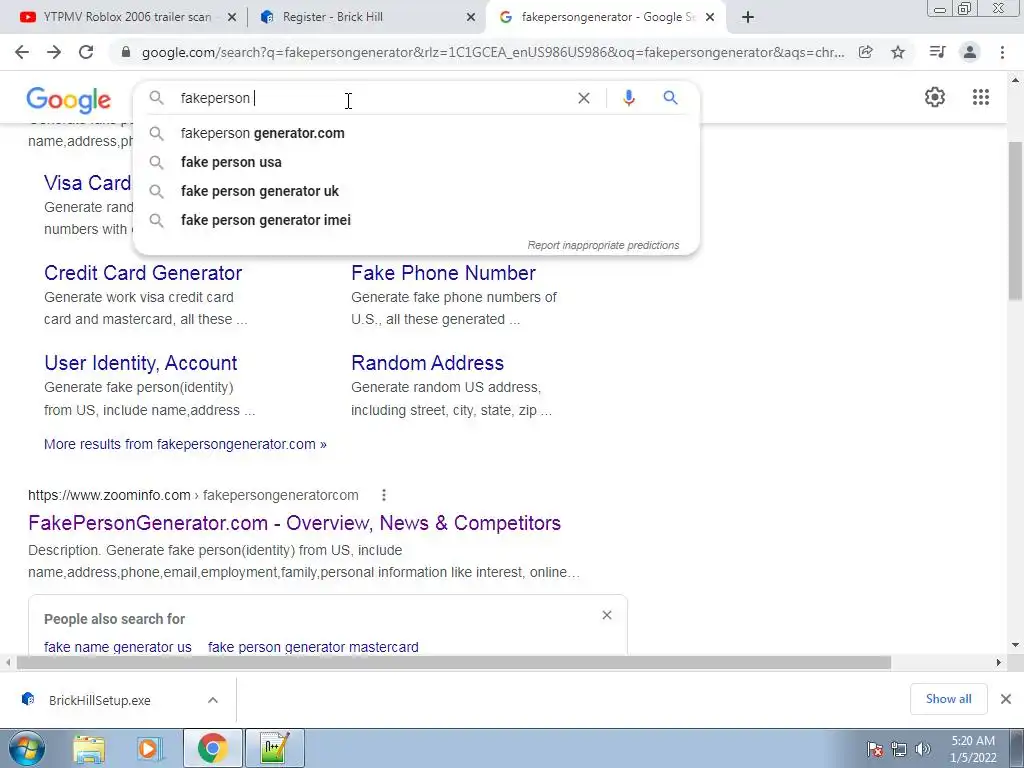Screen dimensions: 1024x768
Task: Open fake person generator mastercard search
Action: [313, 647]
